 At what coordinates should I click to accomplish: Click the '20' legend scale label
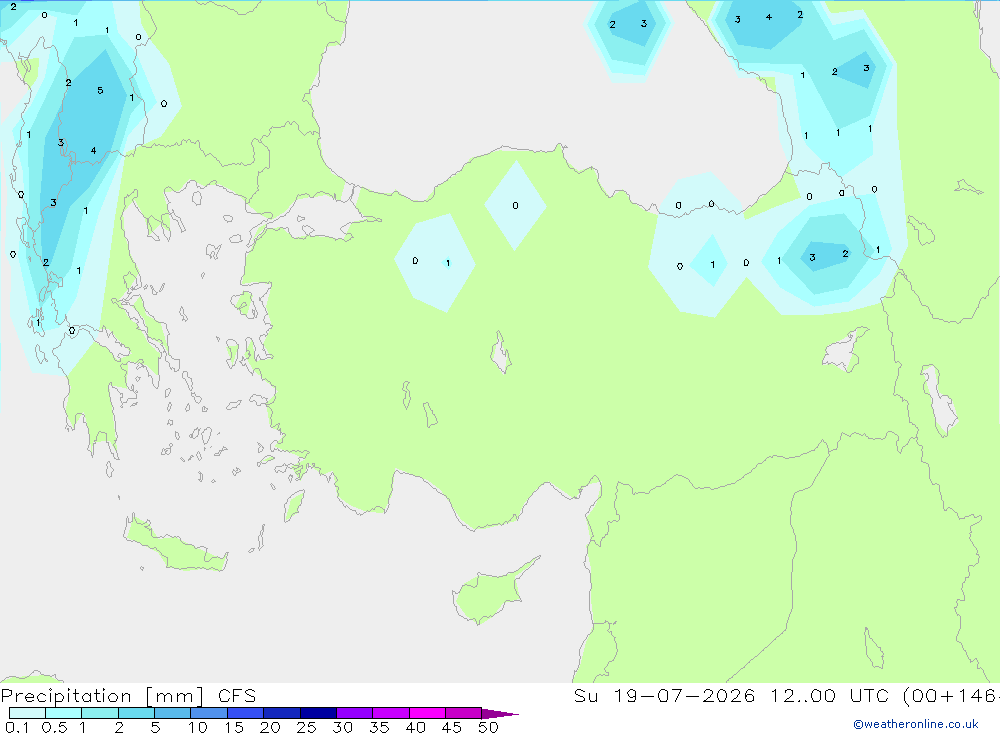click(270, 727)
